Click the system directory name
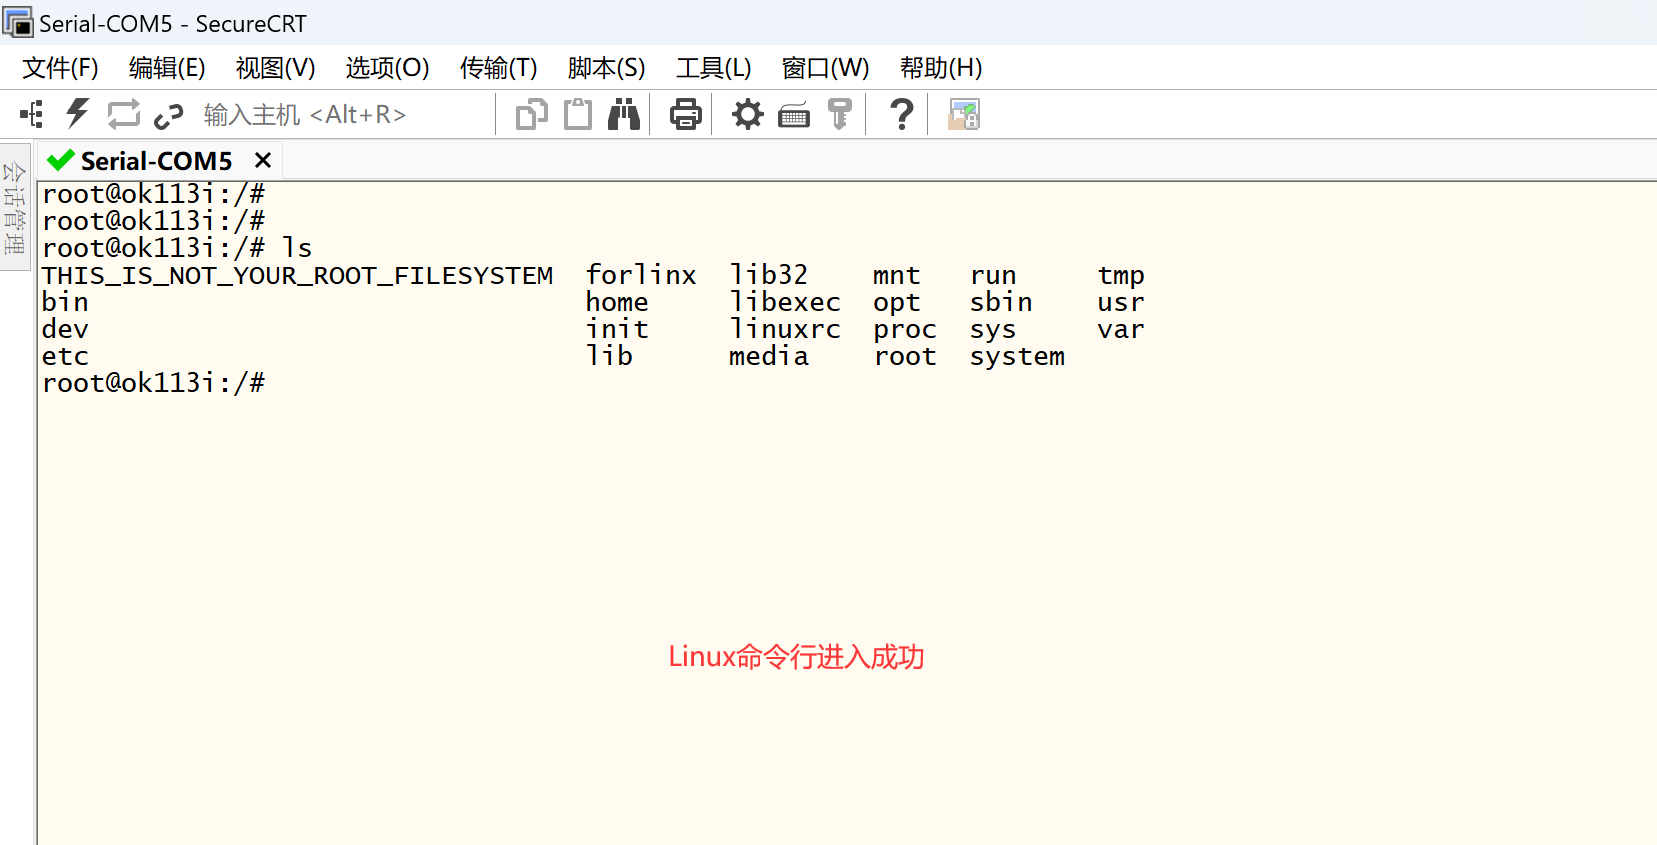This screenshot has height=845, width=1657. point(1017,357)
